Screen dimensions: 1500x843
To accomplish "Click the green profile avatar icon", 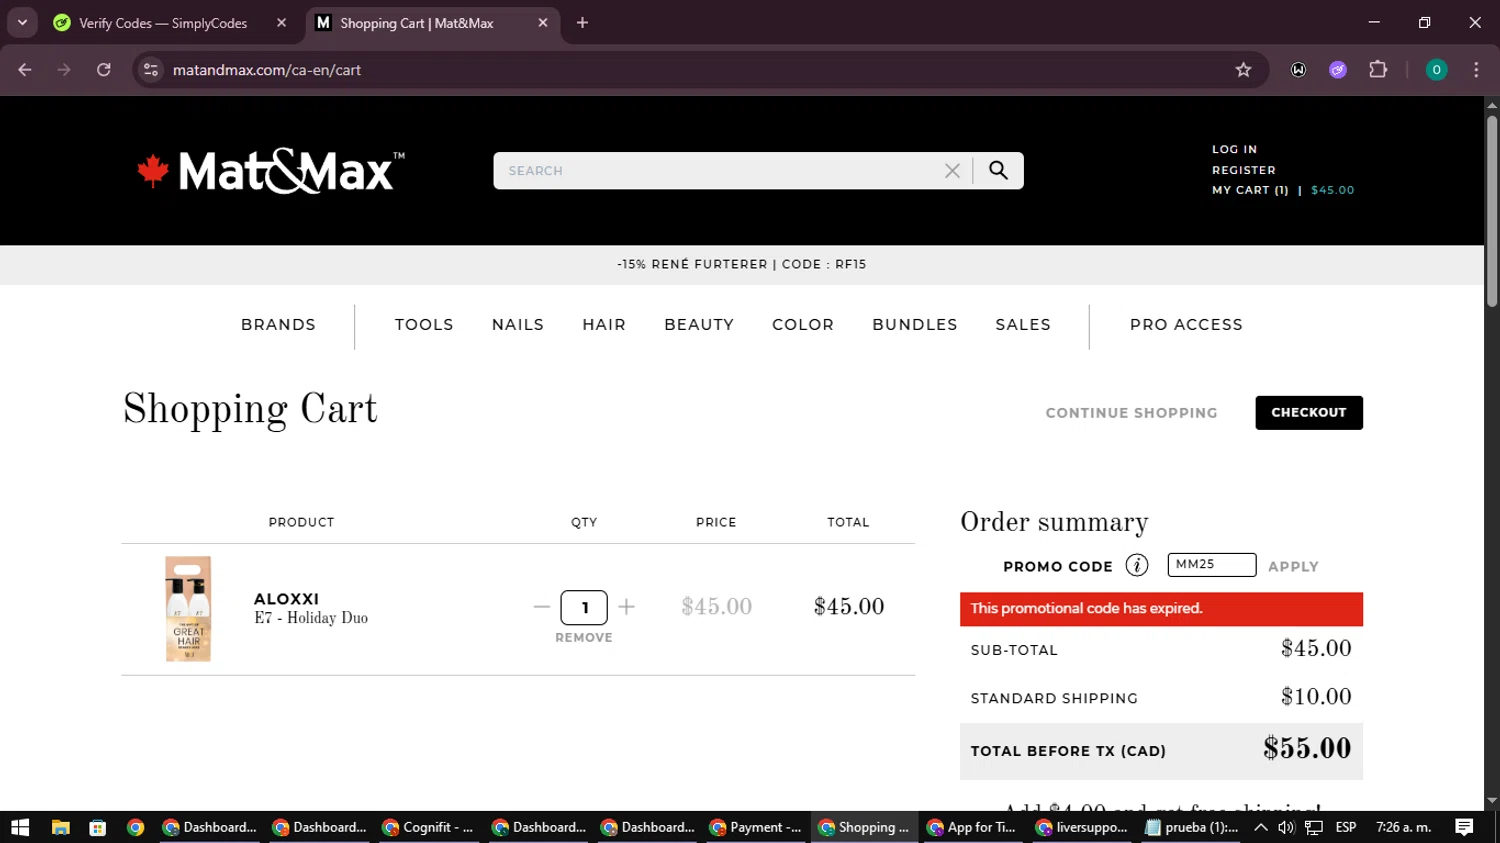I will click(x=1436, y=70).
